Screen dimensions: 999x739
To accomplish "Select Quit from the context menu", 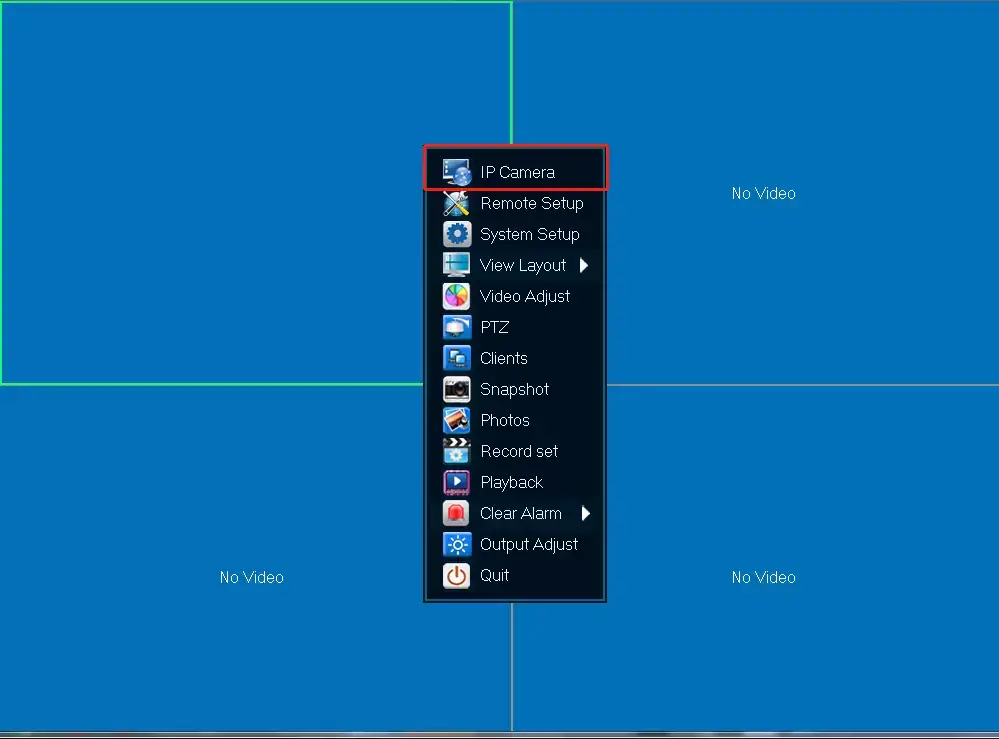I will tap(515, 575).
